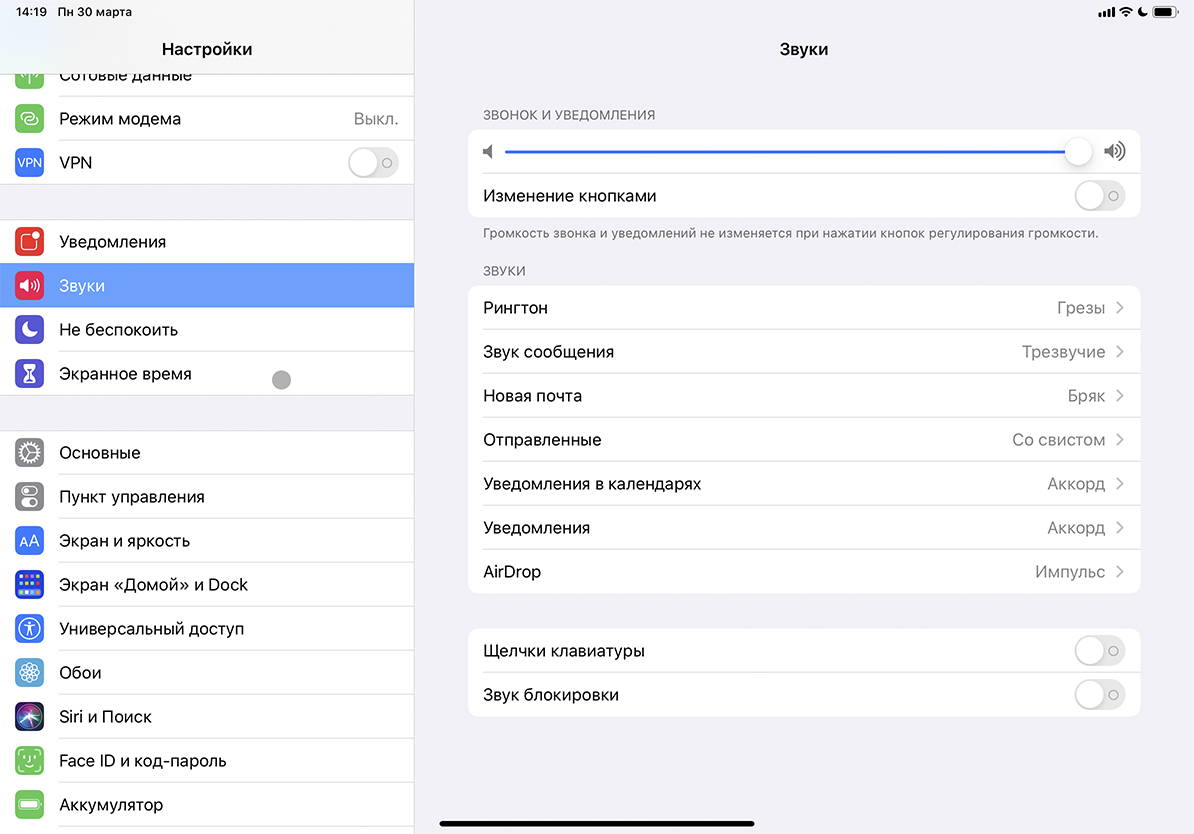1194x834 pixels.
Task: Tap the battery indicator in status bar
Action: pos(1166,12)
